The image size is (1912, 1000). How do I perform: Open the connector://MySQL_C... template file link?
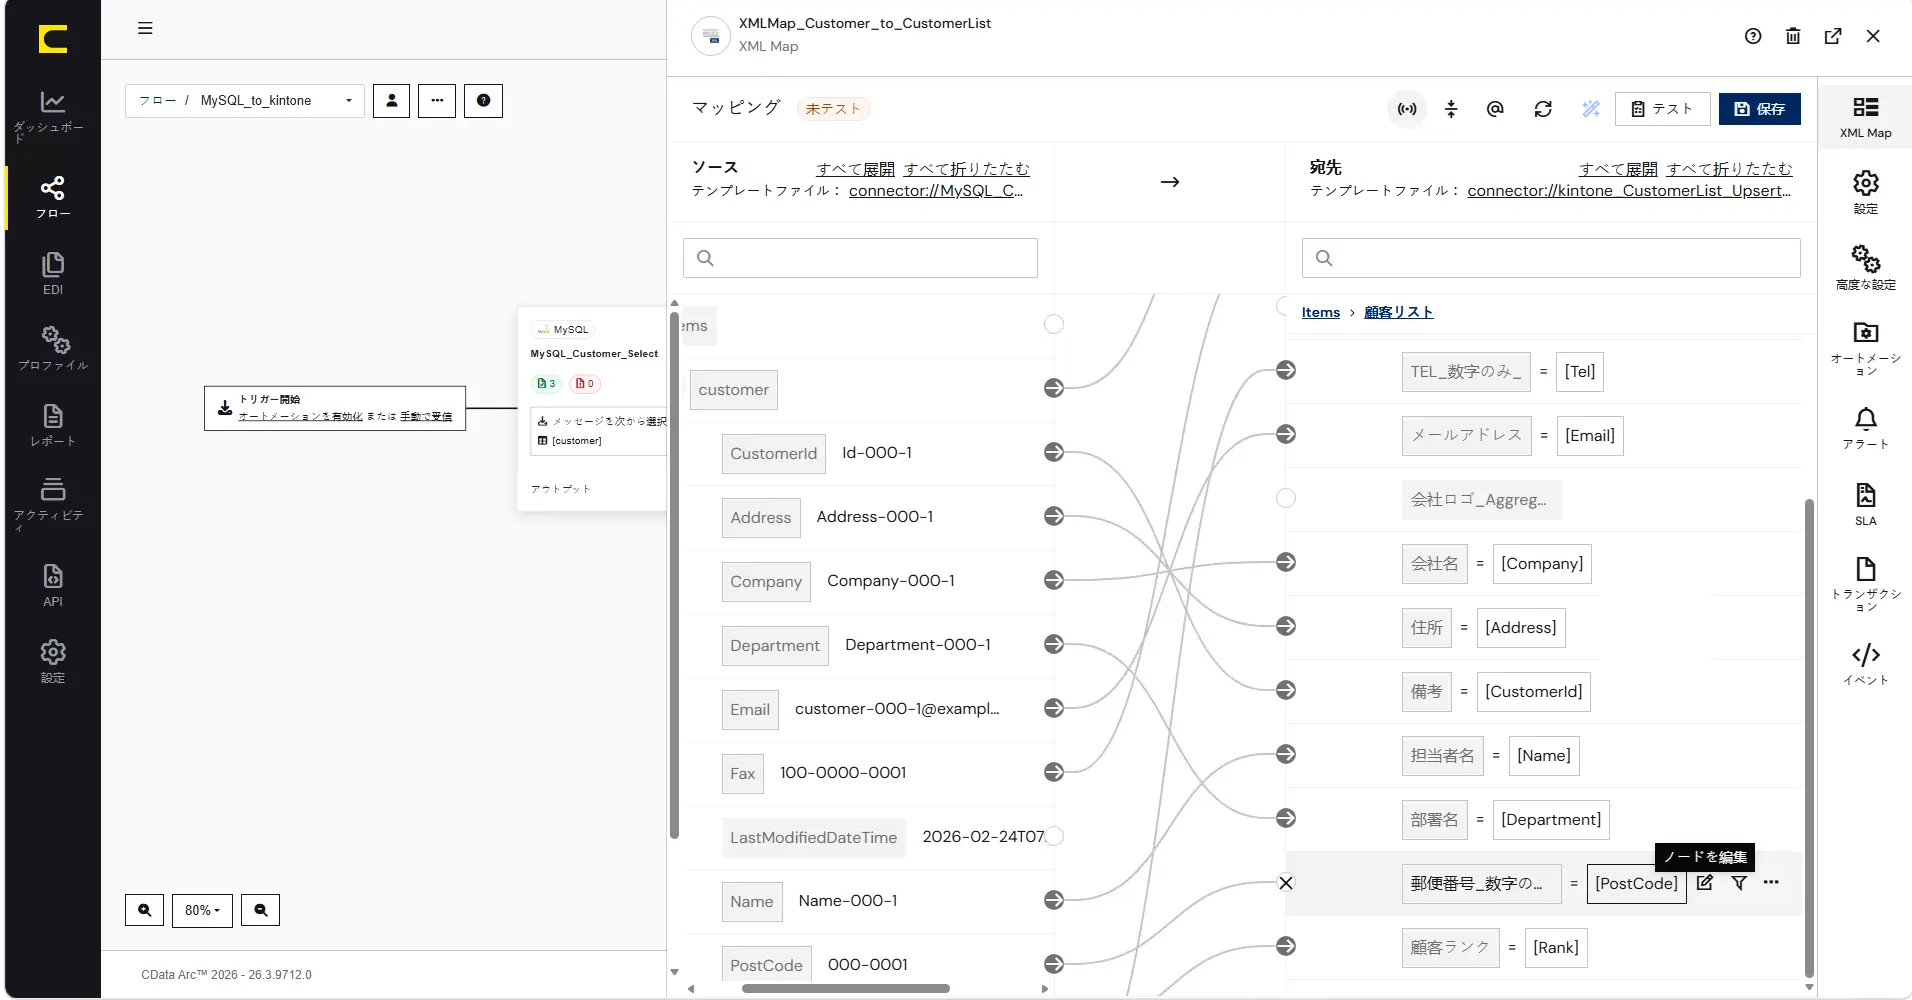[x=936, y=191]
